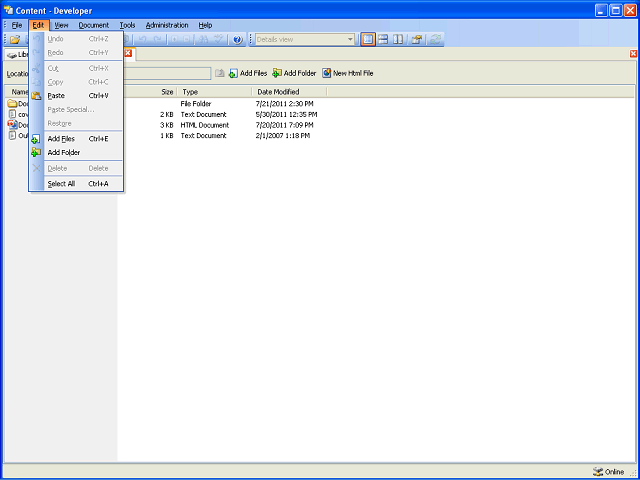
Task: Click the 2 KB size cell
Action: pyautogui.click(x=167, y=115)
